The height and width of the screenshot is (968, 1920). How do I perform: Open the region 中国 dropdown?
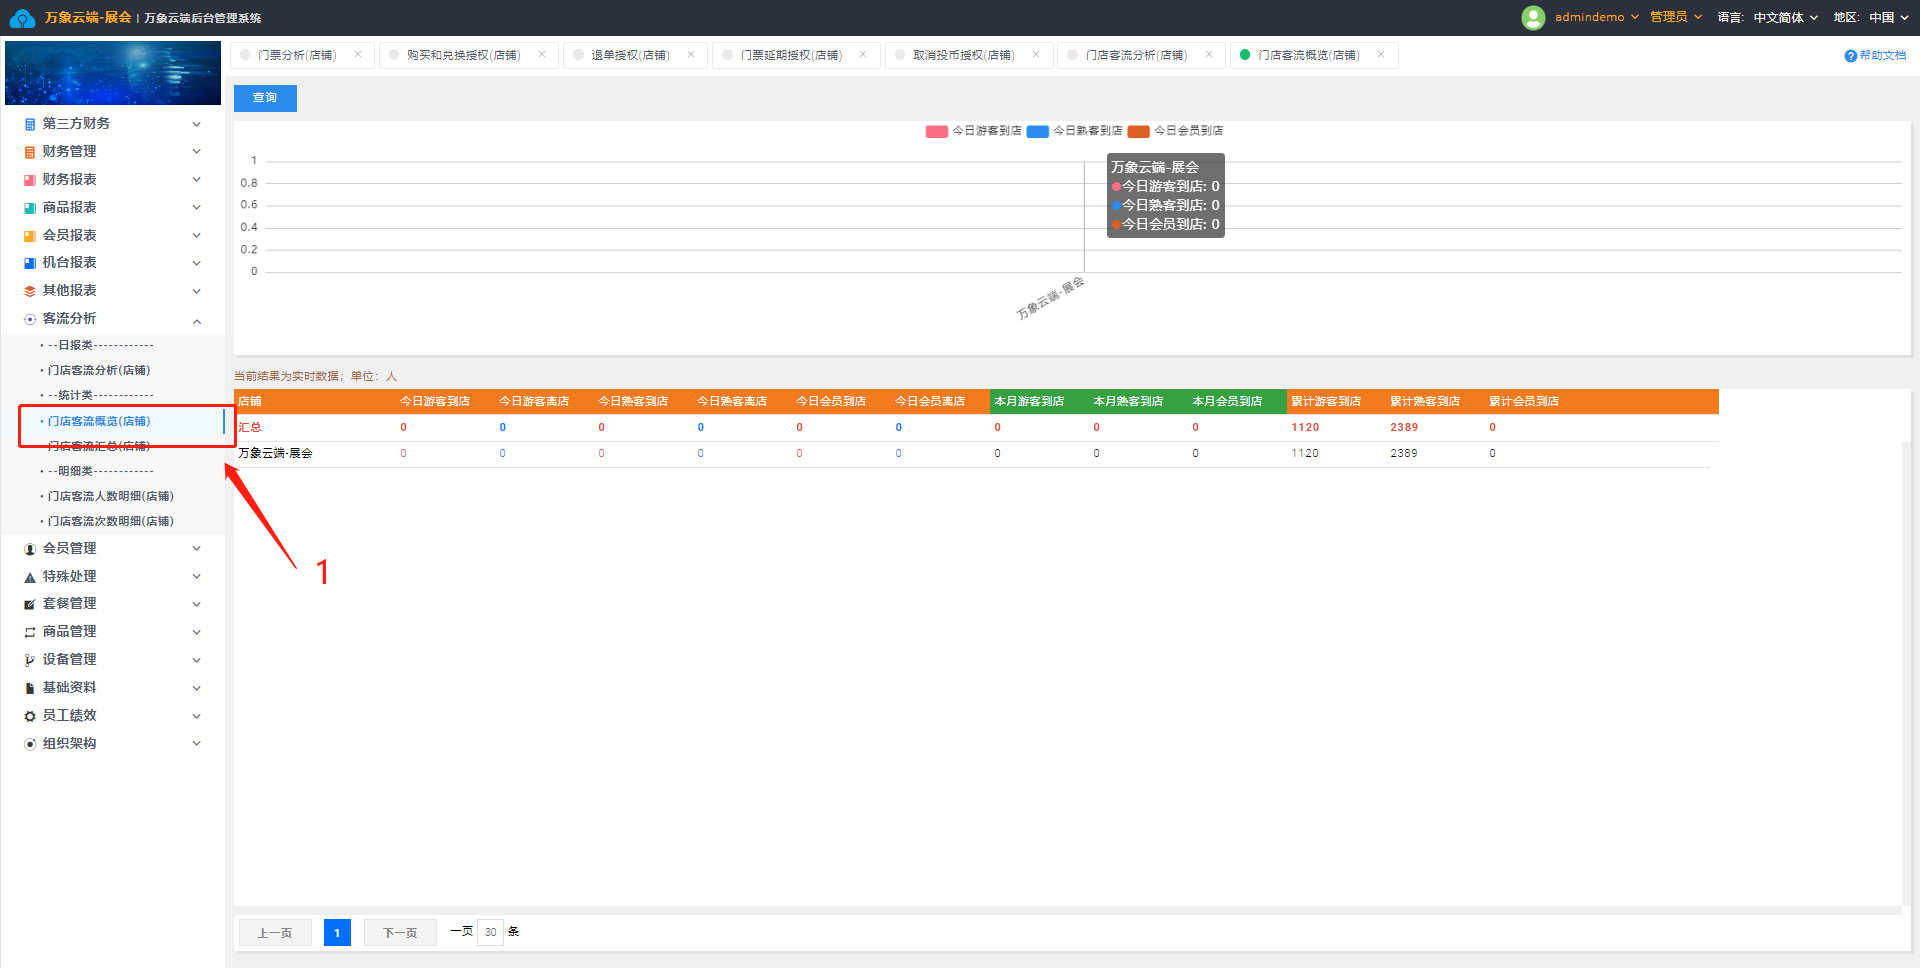point(1887,17)
